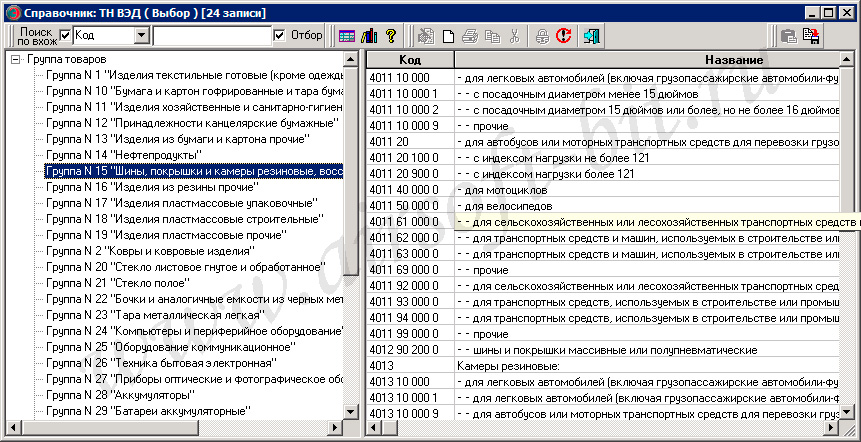The height and width of the screenshot is (442, 861).
Task: Select 'Группа N 15' tires node
Action: point(194,171)
